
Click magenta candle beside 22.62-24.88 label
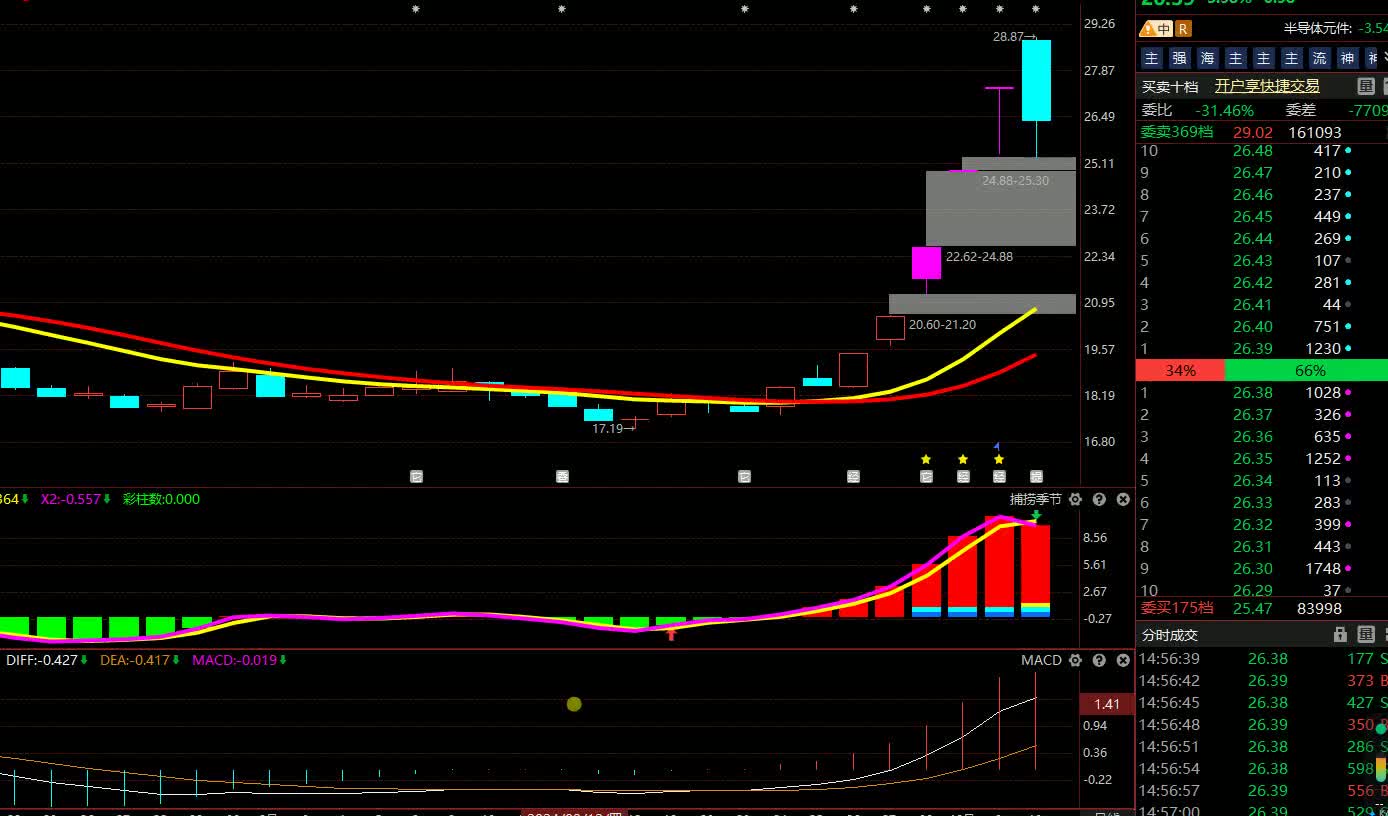[x=926, y=263]
